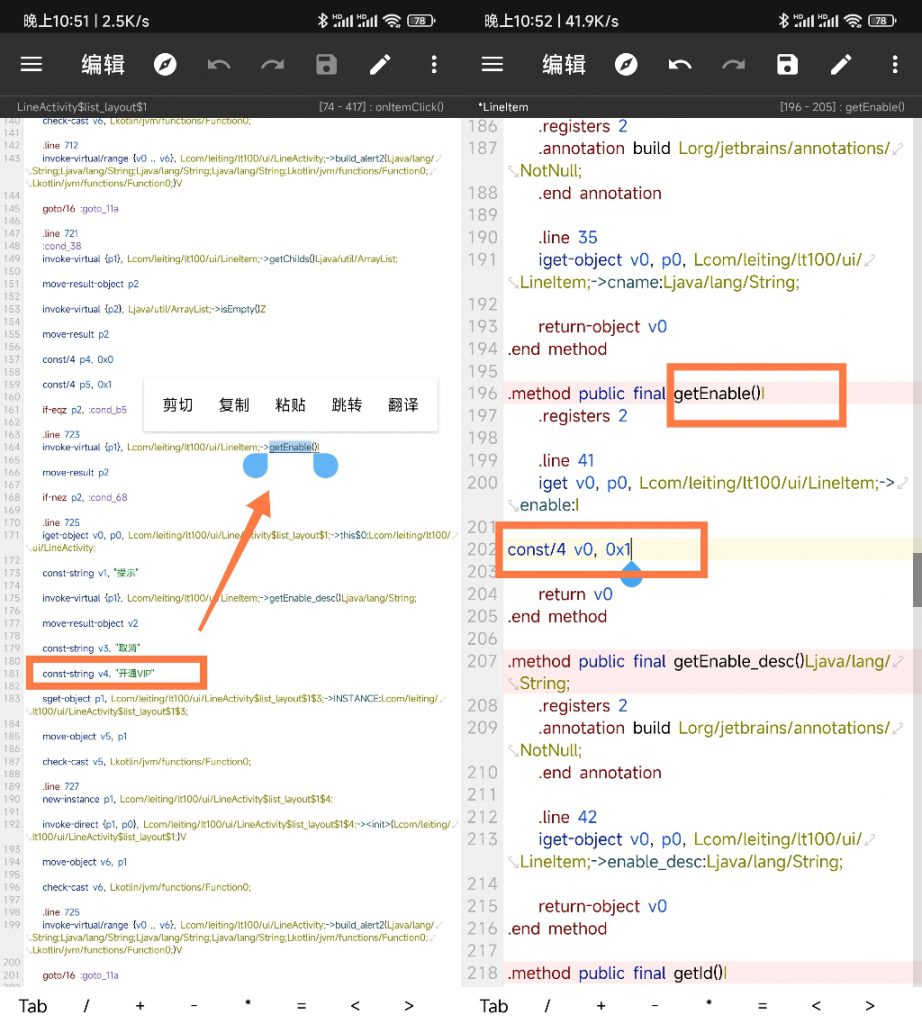Screen dimensions: 922x1024
Task: Tap 粘贴 in the popup menu
Action: click(x=290, y=405)
